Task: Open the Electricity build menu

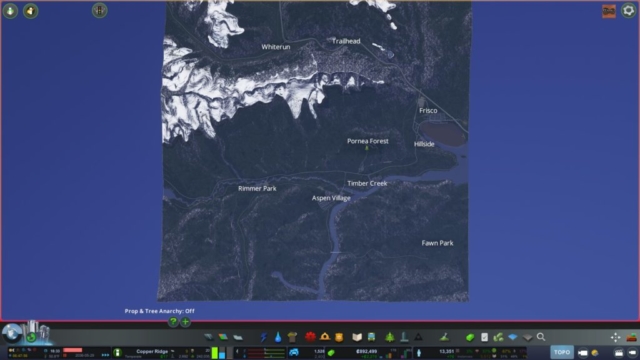Action: click(264, 337)
